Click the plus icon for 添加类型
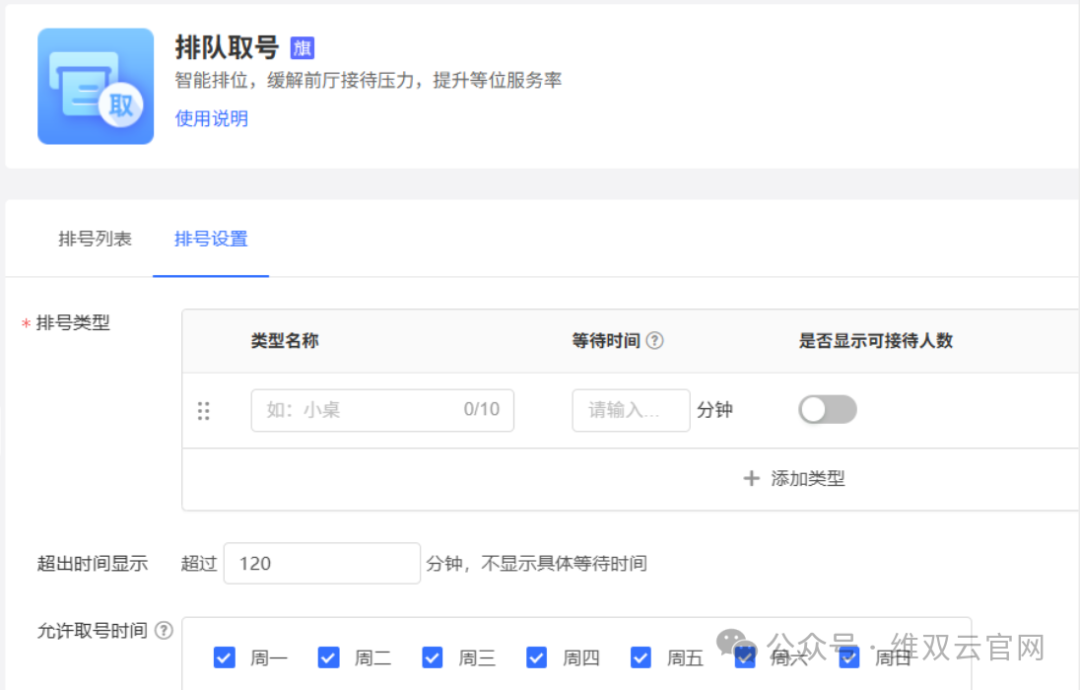 pos(752,479)
